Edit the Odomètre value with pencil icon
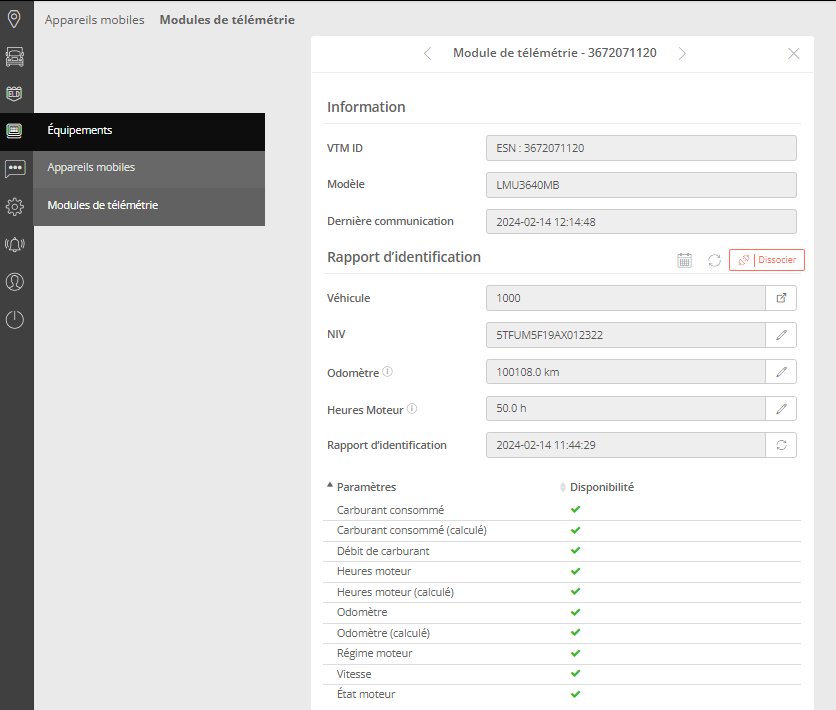This screenshot has width=836, height=710. pos(781,372)
